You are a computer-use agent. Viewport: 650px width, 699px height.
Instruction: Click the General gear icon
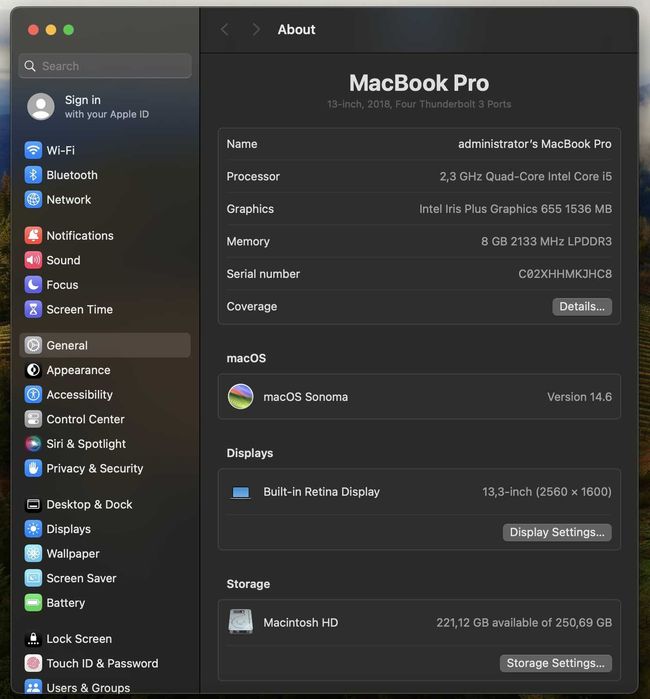click(x=33, y=345)
